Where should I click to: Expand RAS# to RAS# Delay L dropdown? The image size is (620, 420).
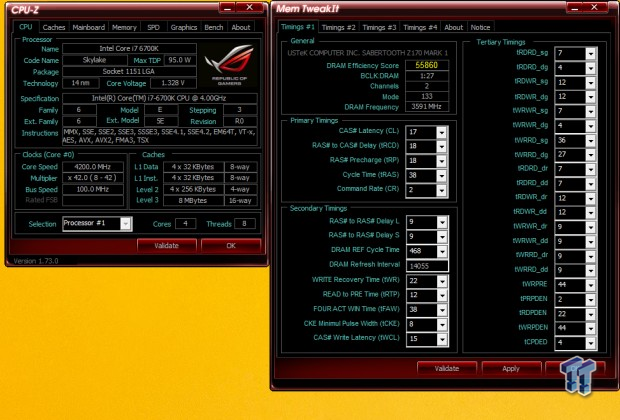click(442, 222)
